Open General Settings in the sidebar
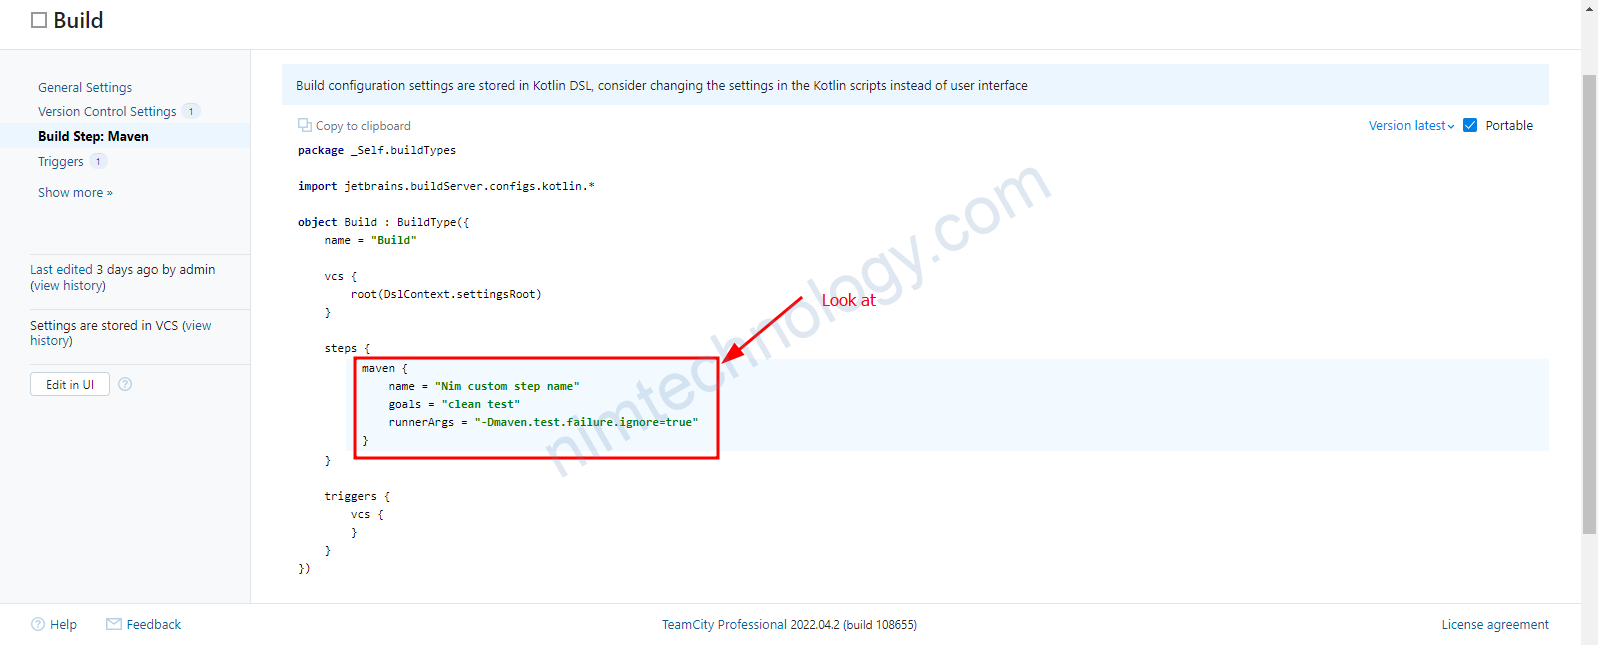Screen dimensions: 1598x645 click(85, 87)
